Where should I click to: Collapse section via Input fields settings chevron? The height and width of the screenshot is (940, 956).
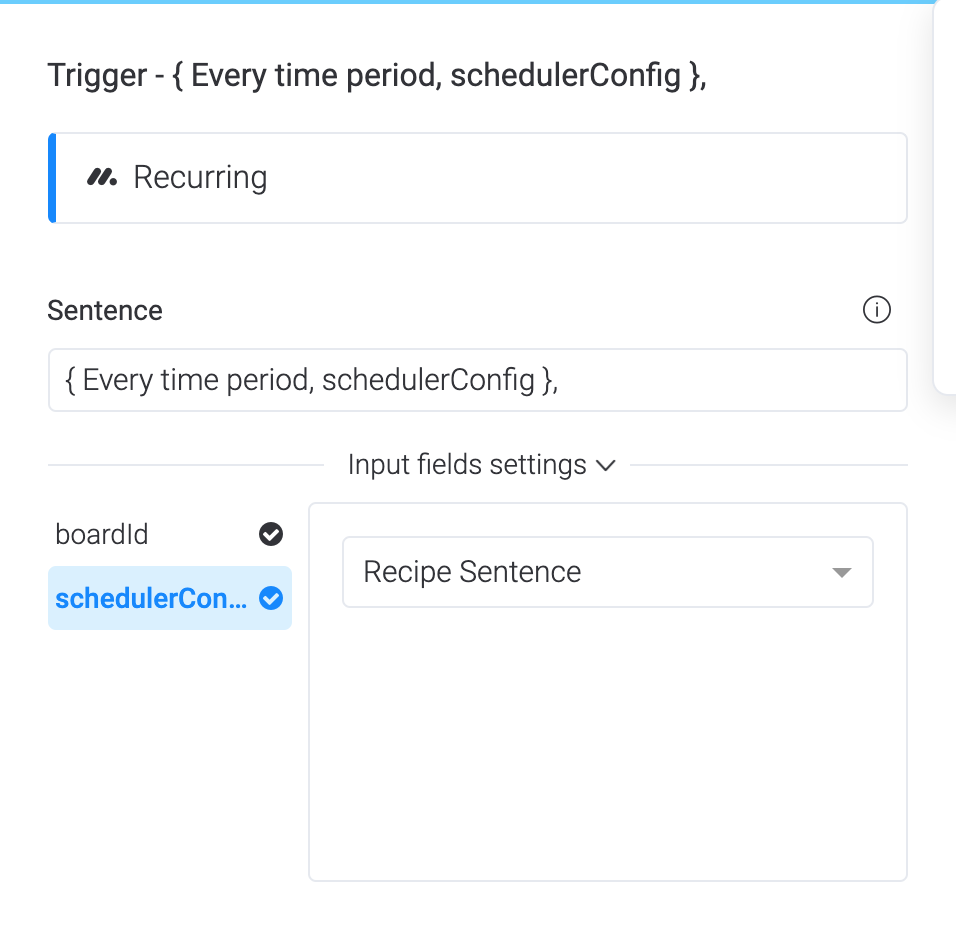click(605, 466)
